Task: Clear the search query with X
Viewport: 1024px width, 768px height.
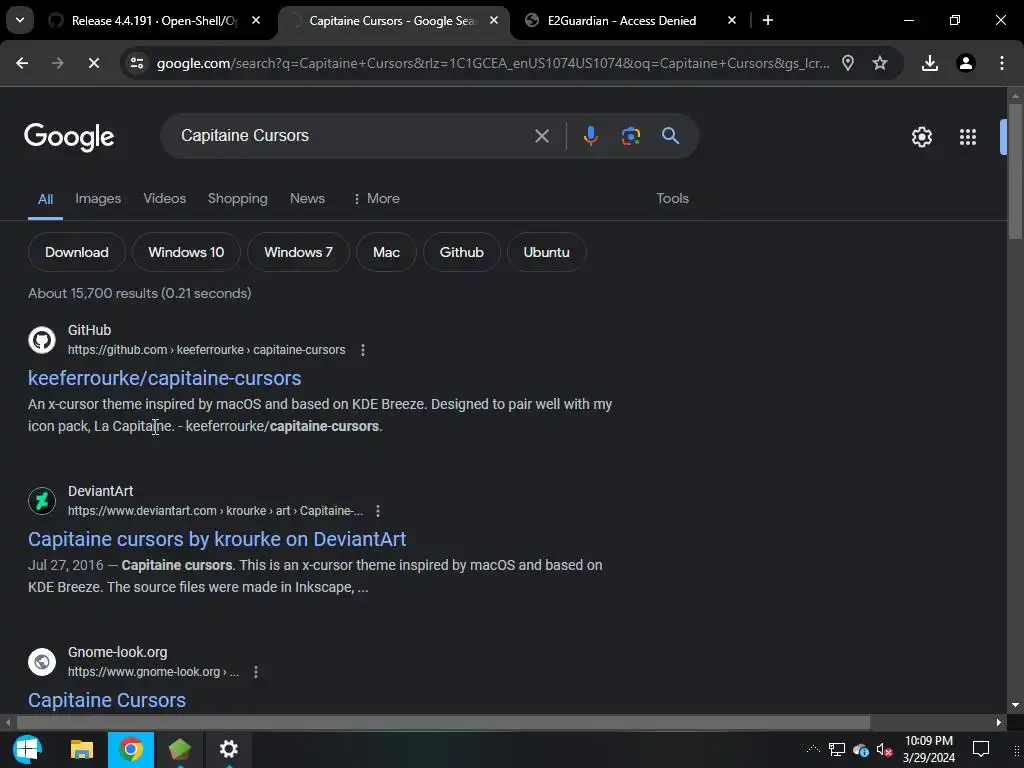Action: point(541,136)
